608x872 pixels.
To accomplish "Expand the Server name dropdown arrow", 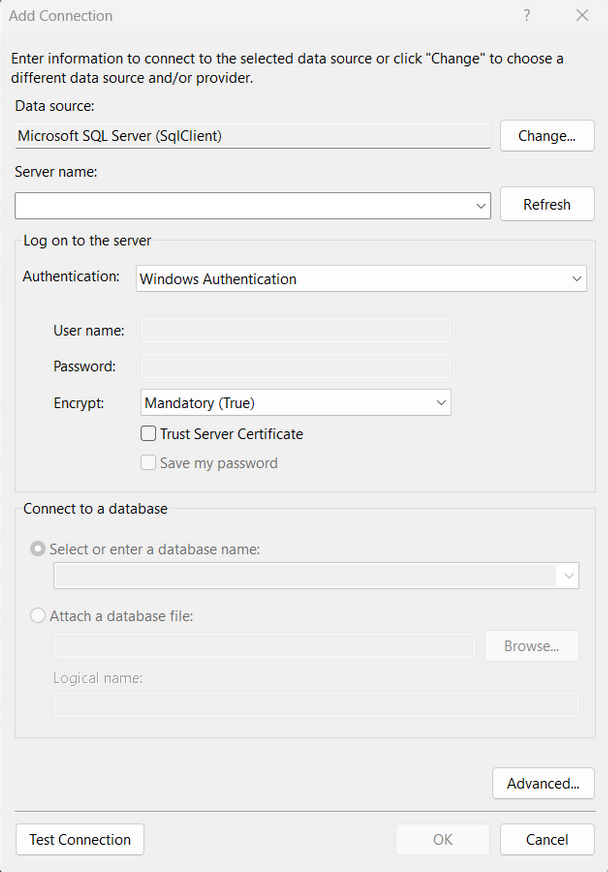I will (x=481, y=205).
